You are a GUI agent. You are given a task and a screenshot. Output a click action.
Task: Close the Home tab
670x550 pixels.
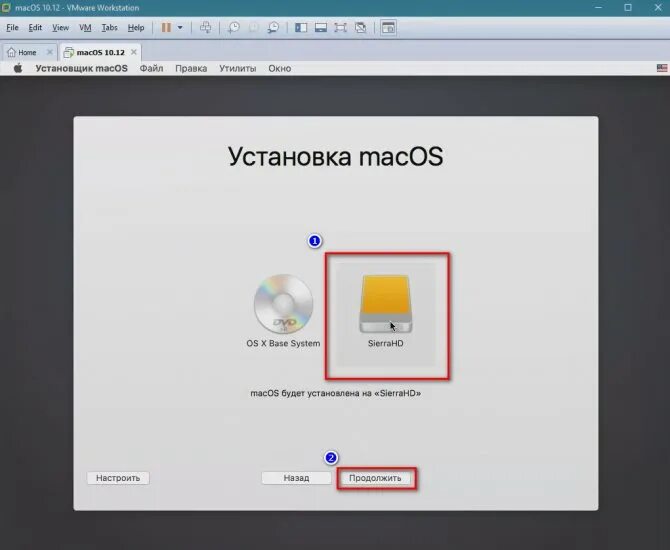50,52
